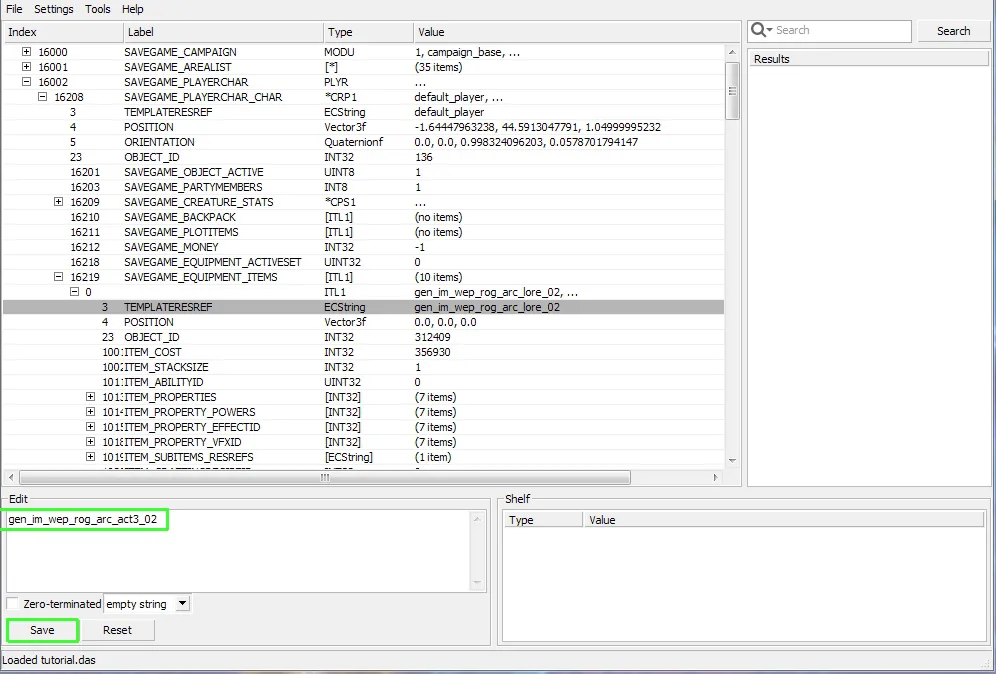Viewport: 996px width, 674px height.
Task: Click the Reset button
Action: click(117, 630)
